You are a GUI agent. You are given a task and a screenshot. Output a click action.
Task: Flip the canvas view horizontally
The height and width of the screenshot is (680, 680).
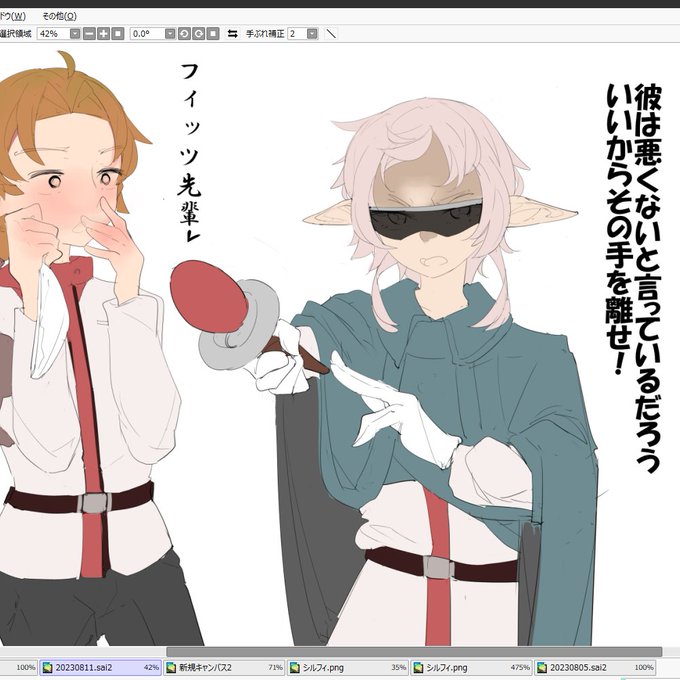coord(233,34)
